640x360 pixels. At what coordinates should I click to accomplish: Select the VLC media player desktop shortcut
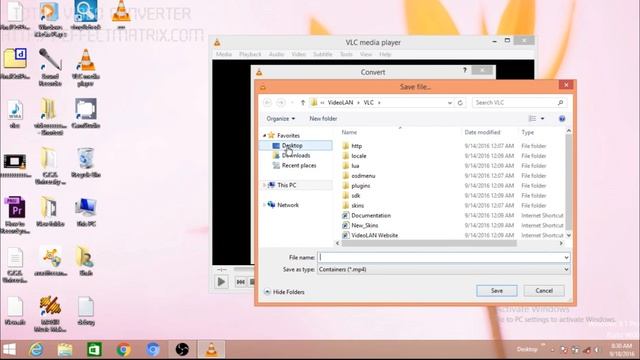(x=86, y=67)
